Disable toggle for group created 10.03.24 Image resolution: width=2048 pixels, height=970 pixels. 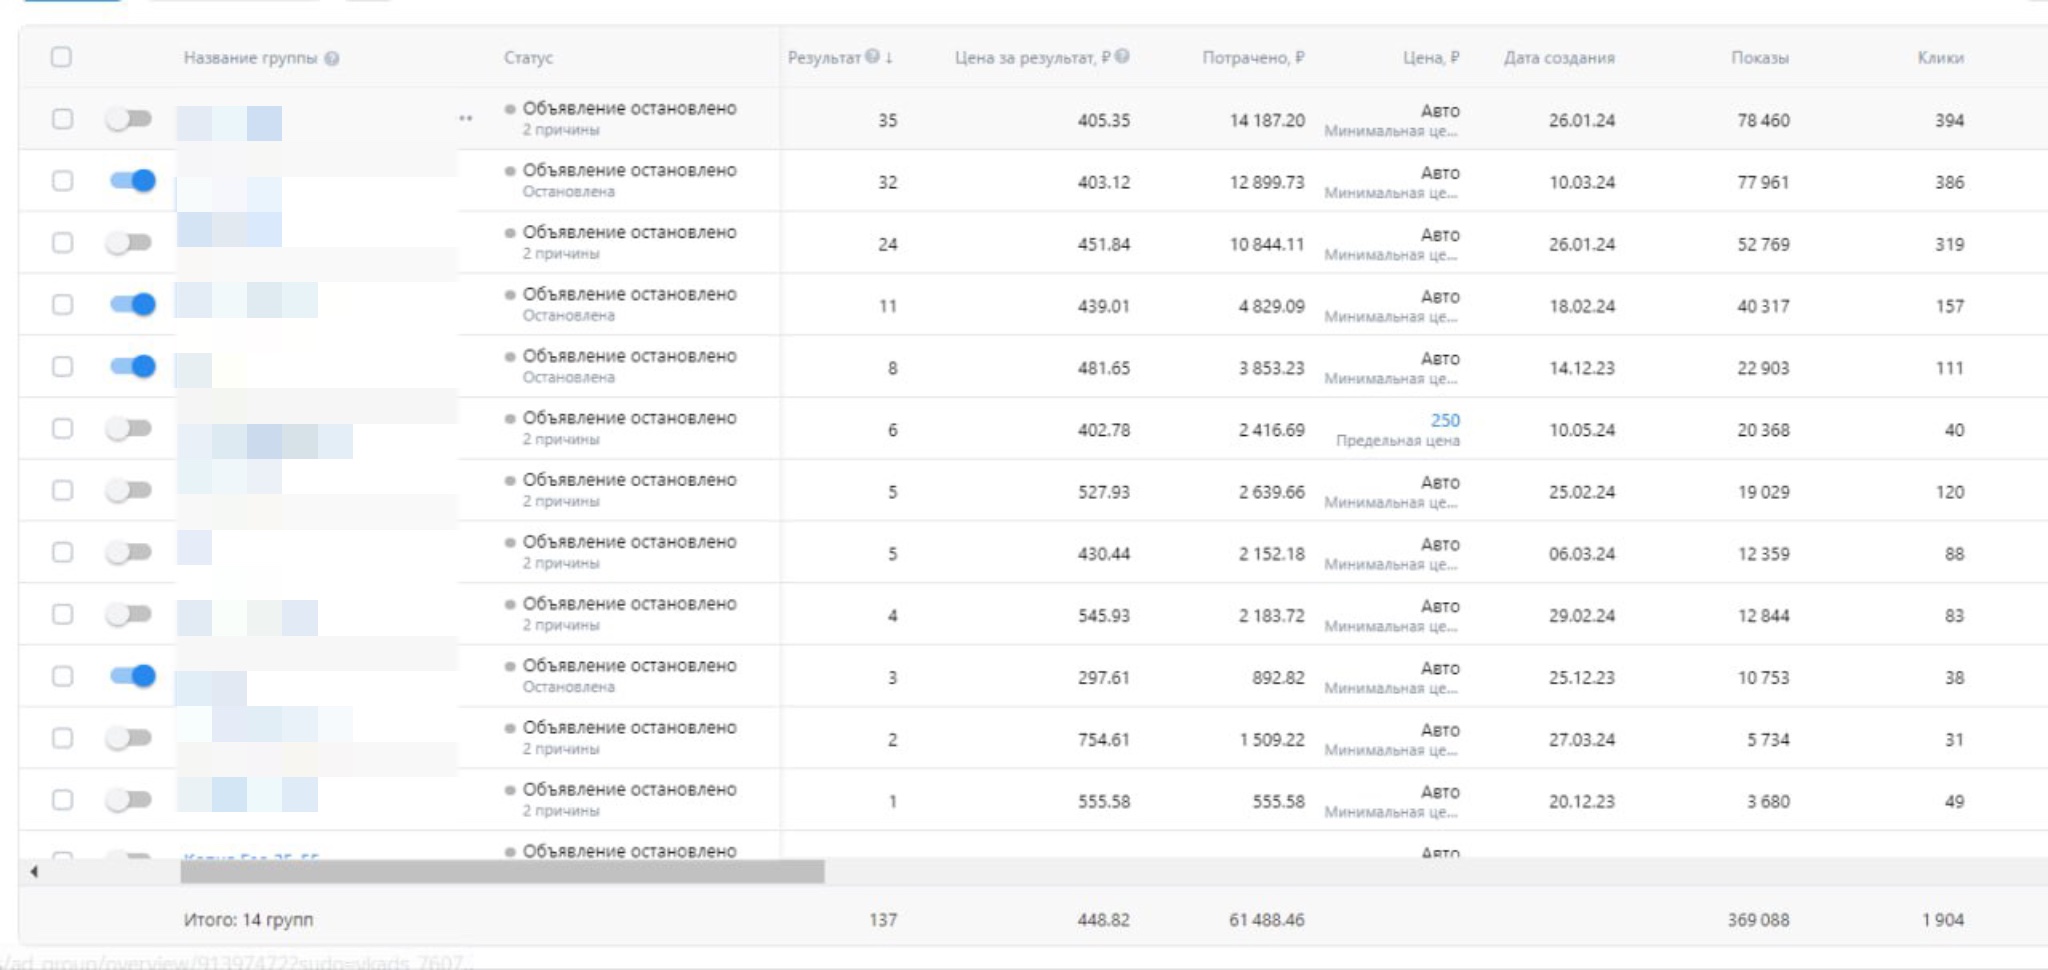pos(131,181)
